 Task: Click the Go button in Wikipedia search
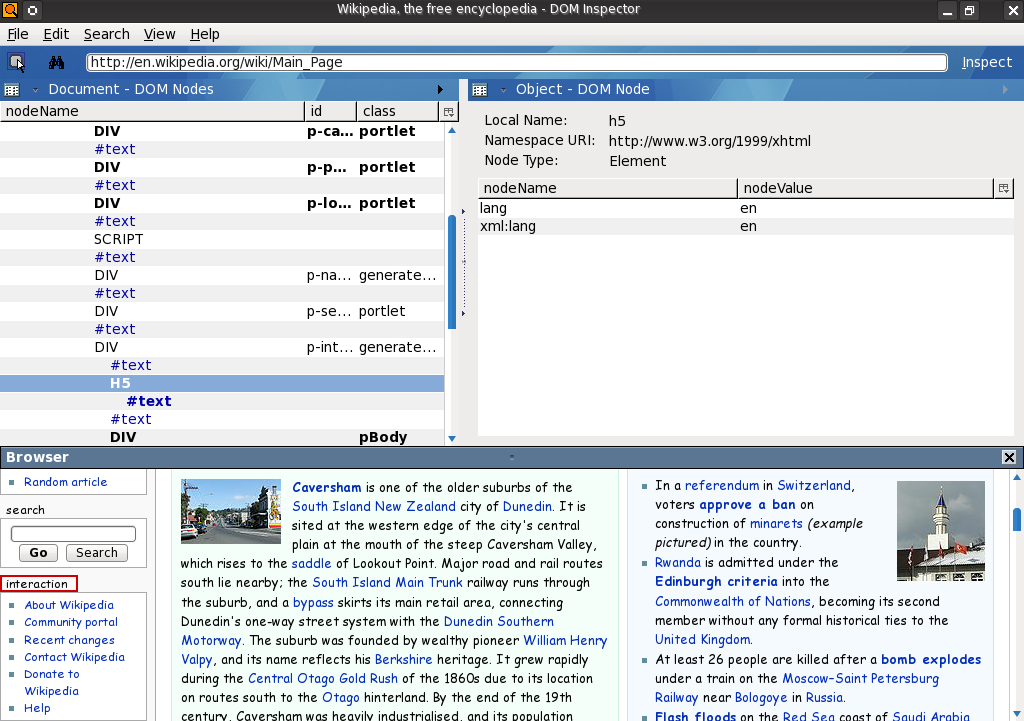click(39, 553)
